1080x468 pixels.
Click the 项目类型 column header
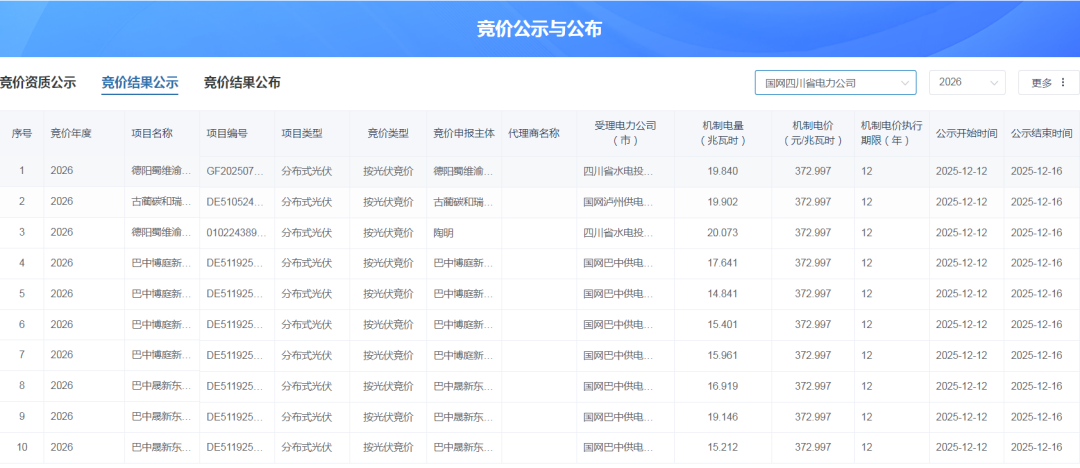point(302,134)
